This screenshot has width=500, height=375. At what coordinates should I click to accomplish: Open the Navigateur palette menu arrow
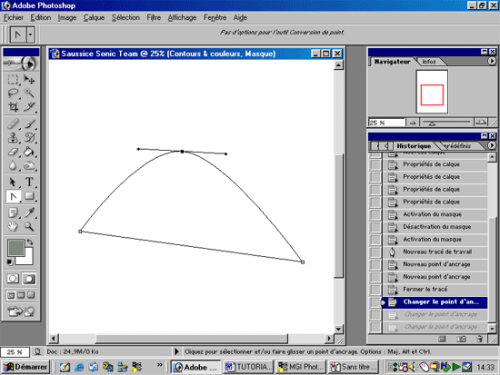point(491,61)
